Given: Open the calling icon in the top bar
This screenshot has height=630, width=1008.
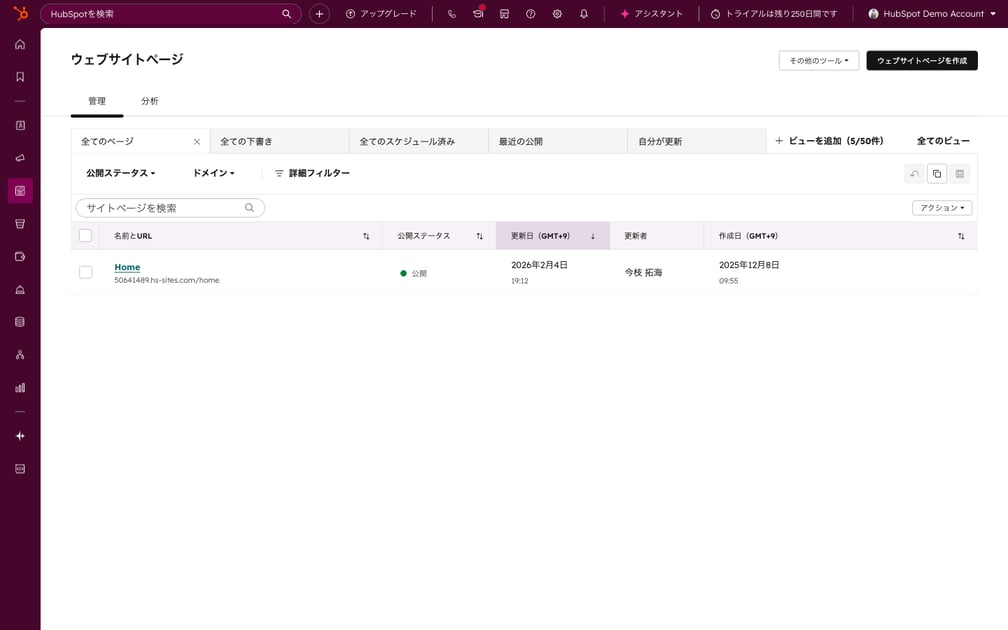Looking at the screenshot, I should (451, 13).
